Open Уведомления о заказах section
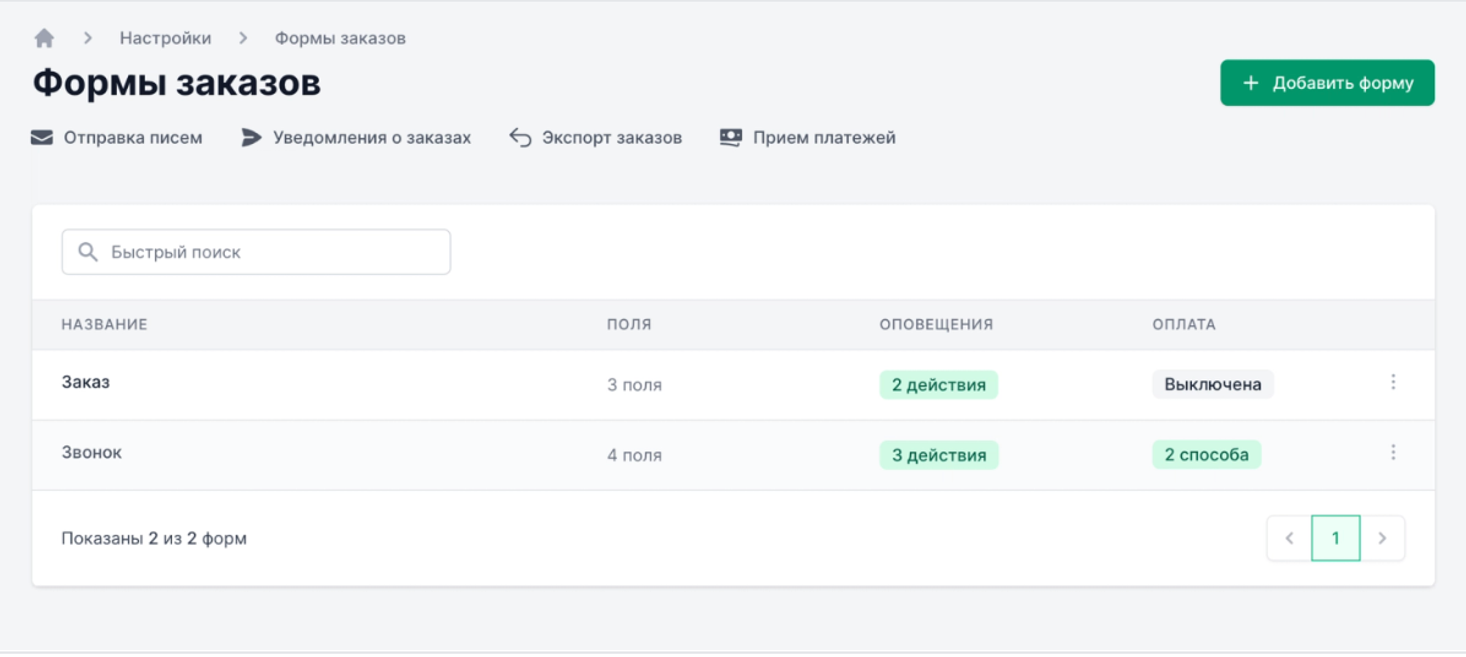The image size is (1466, 657). coord(372,138)
